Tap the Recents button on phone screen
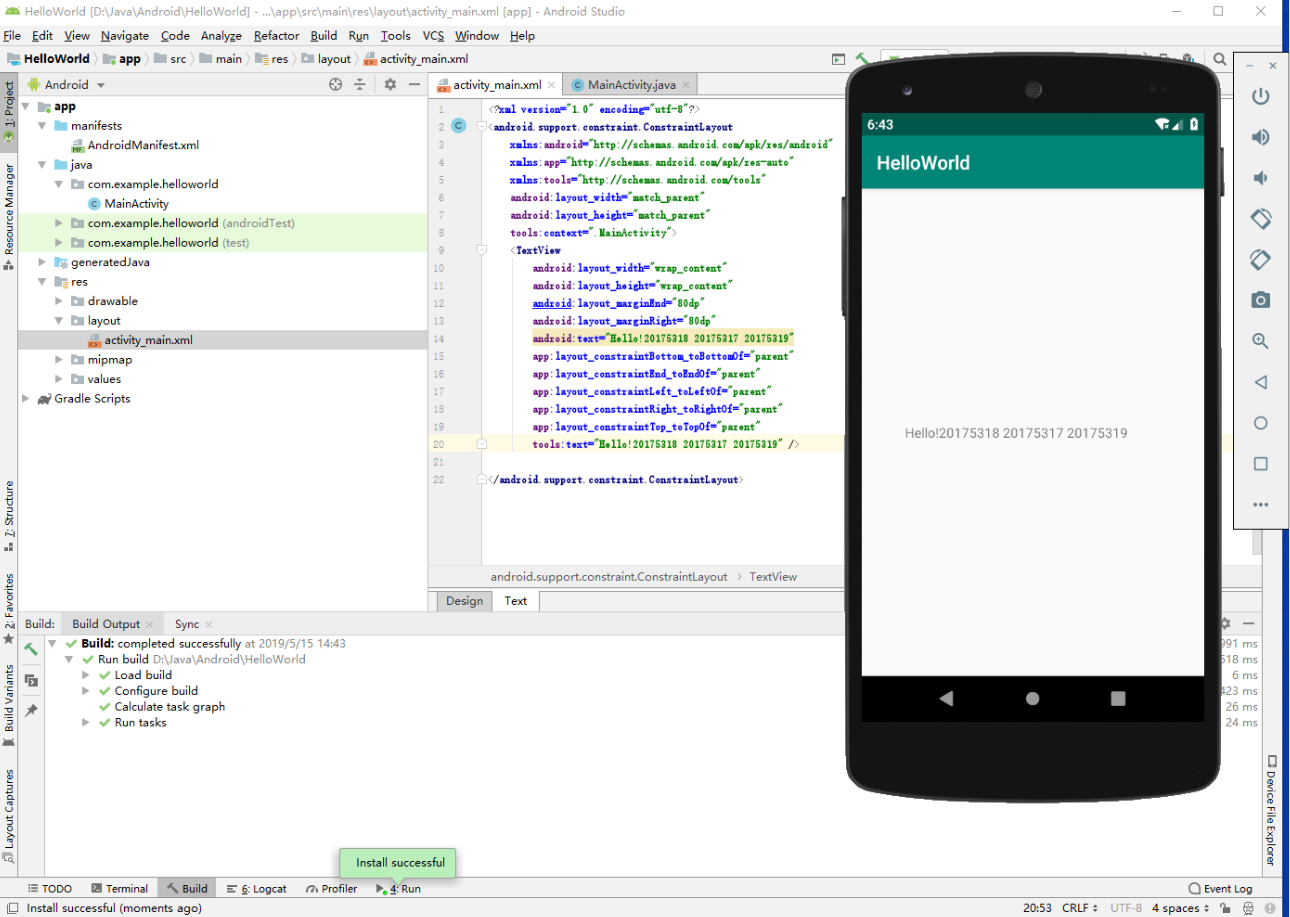This screenshot has height=917, width=1290. point(1119,698)
